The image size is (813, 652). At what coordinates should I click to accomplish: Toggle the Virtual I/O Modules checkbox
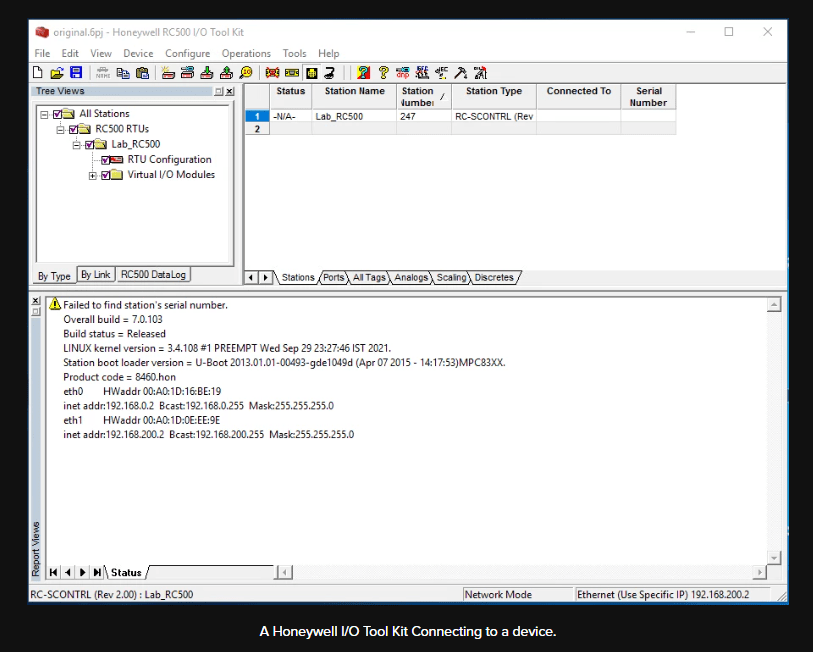(106, 175)
